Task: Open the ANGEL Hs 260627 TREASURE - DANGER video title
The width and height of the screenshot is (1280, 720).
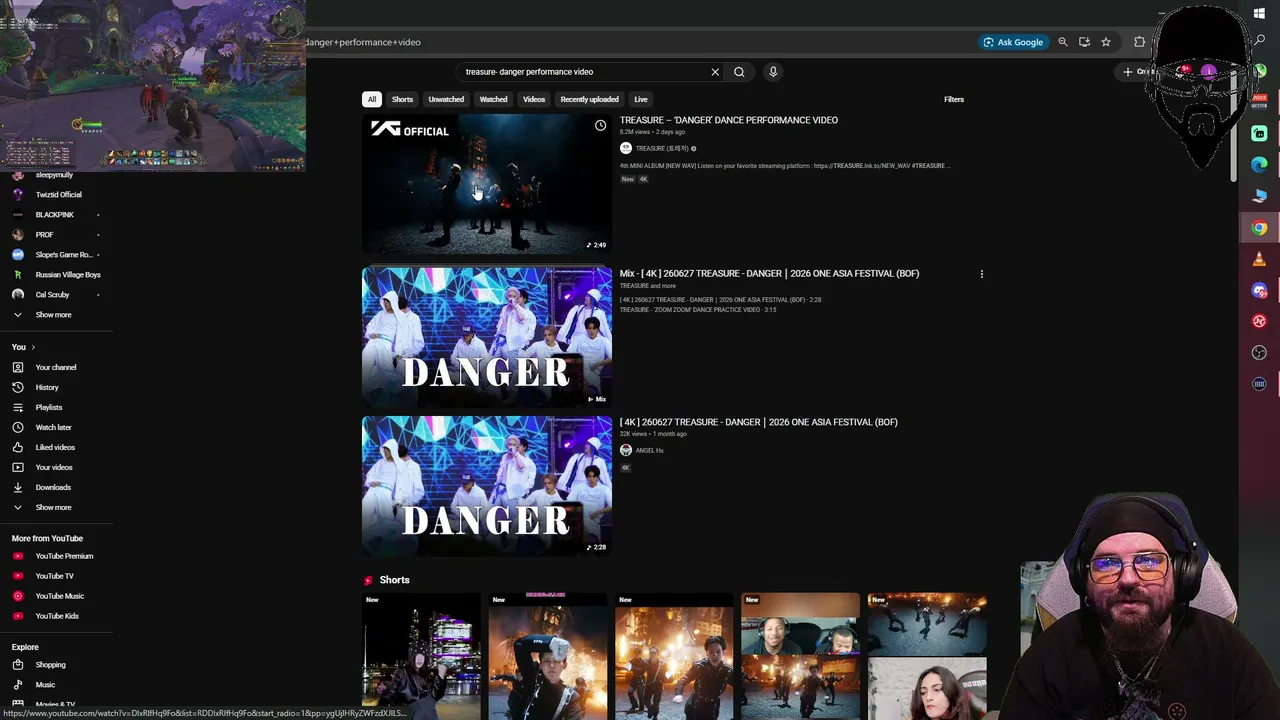Action: (758, 422)
